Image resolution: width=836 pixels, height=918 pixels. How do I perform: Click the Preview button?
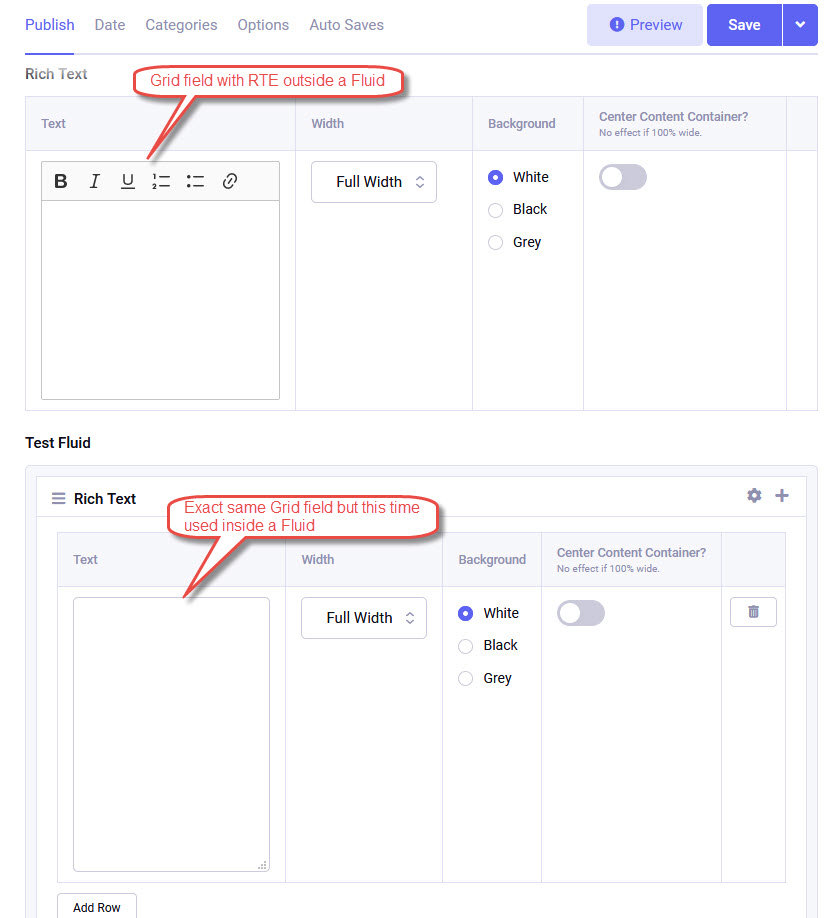644,24
